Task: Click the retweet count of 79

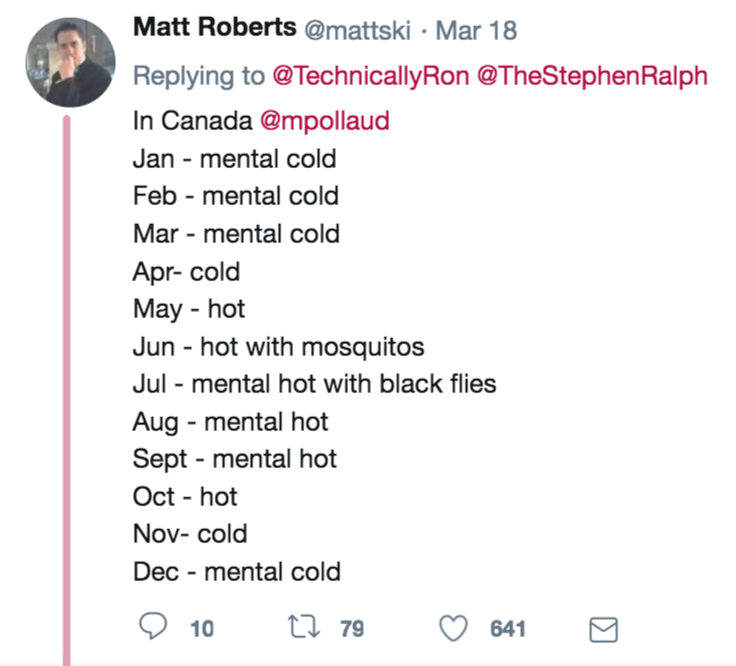Action: tap(351, 629)
